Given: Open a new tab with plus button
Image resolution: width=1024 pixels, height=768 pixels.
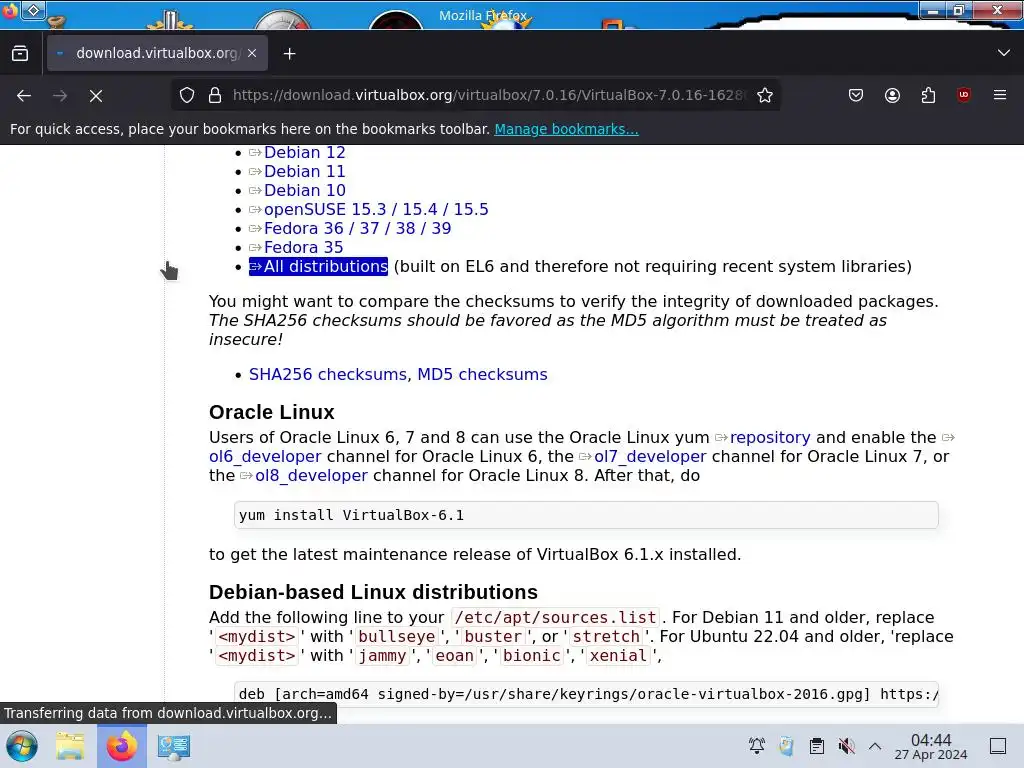Looking at the screenshot, I should coord(289,54).
